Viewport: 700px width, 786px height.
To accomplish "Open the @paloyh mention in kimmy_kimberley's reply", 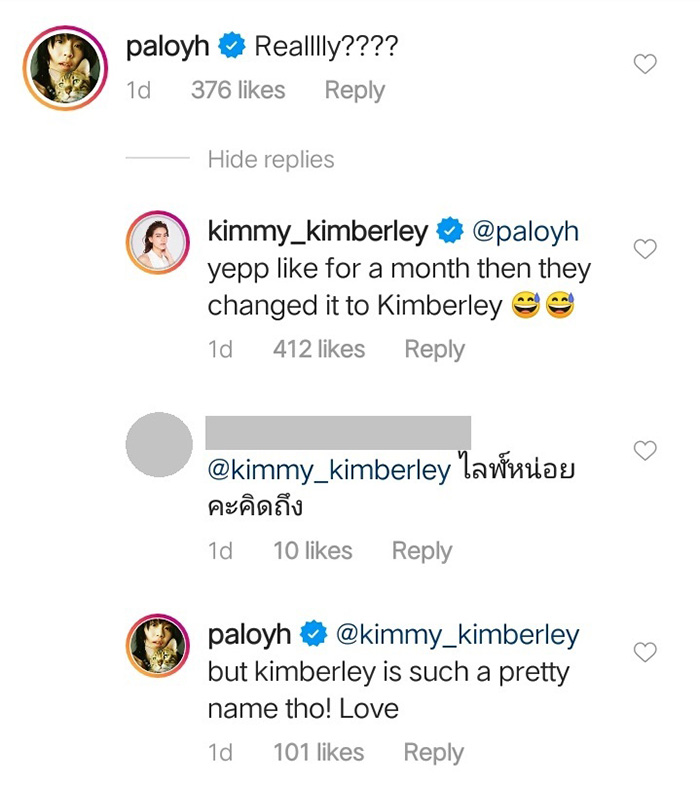I will click(525, 232).
